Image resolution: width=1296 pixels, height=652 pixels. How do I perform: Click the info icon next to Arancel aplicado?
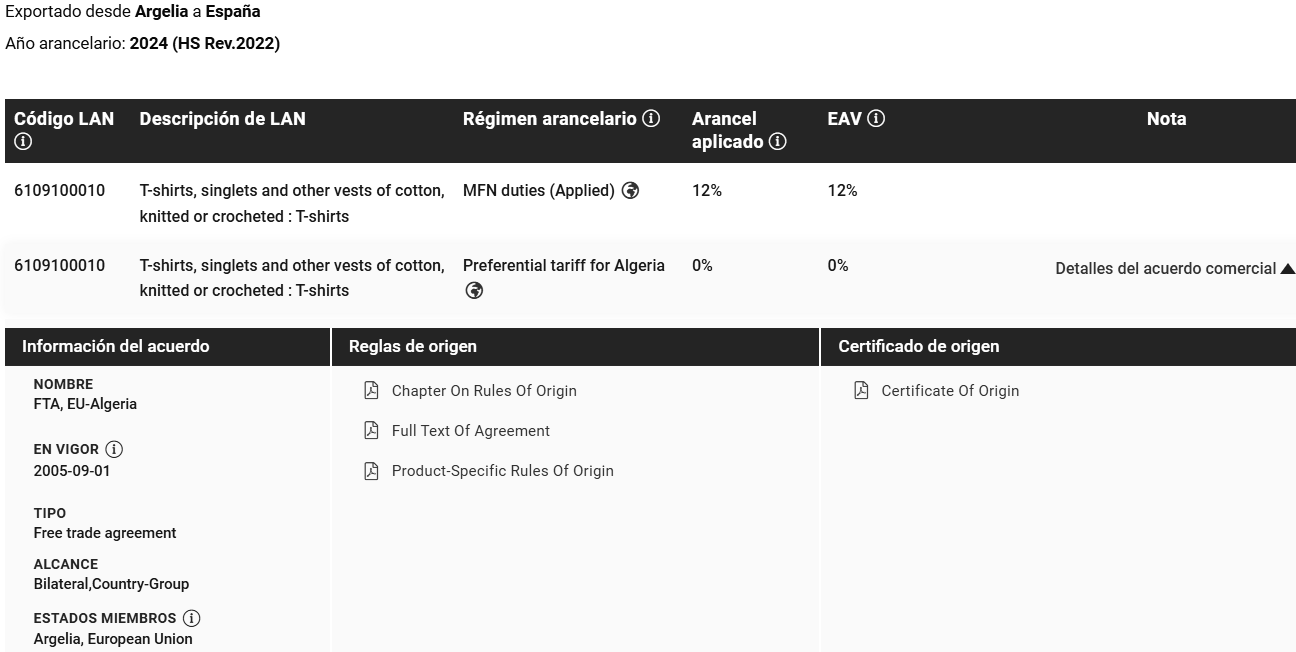pos(777,142)
